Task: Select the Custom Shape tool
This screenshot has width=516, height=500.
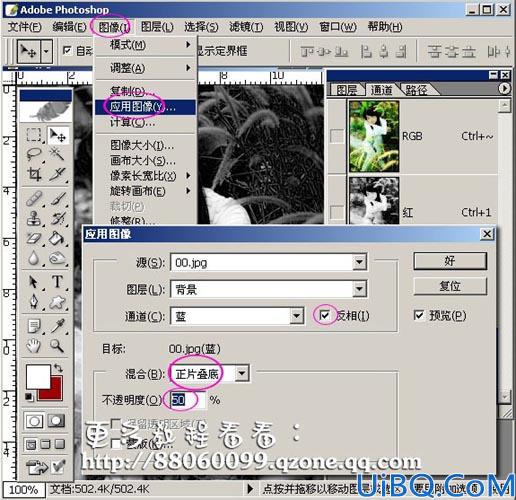Action: [x=57, y=302]
